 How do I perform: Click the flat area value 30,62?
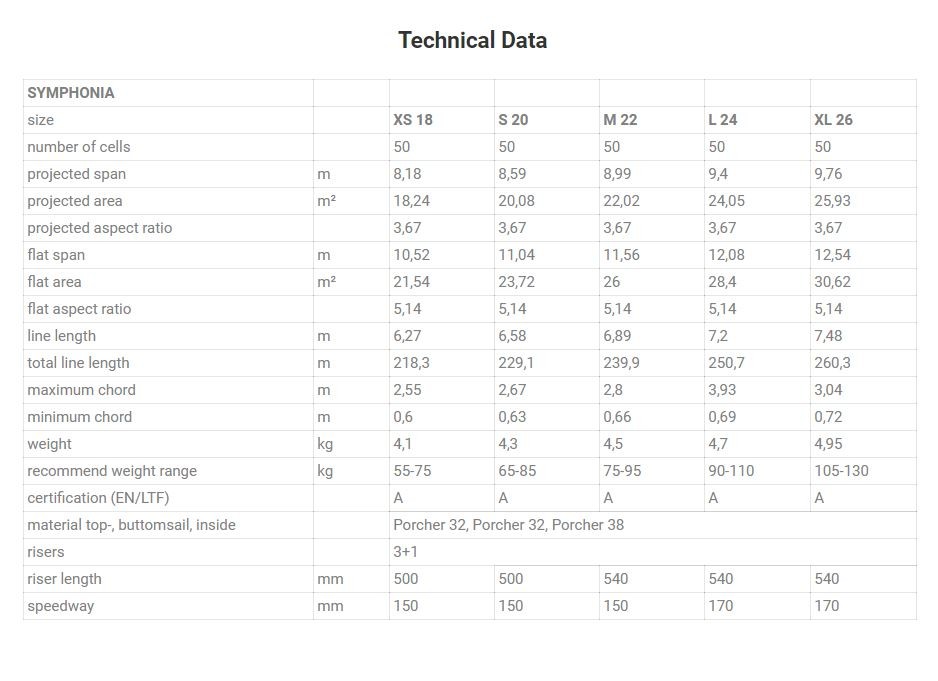832,282
